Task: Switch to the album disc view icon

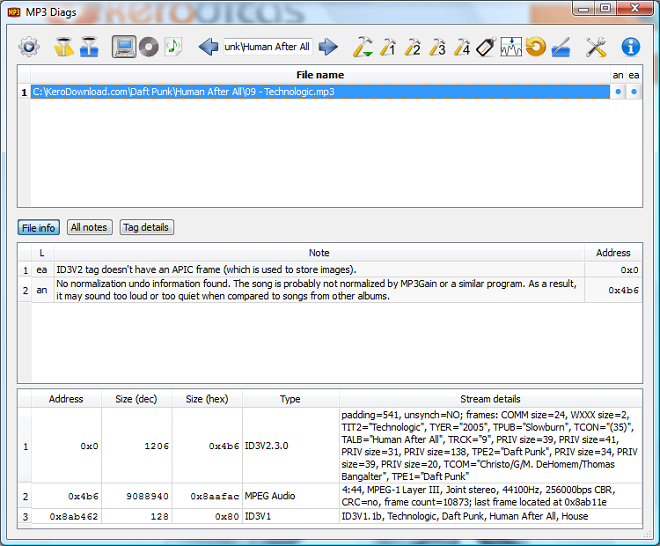Action: 149,47
